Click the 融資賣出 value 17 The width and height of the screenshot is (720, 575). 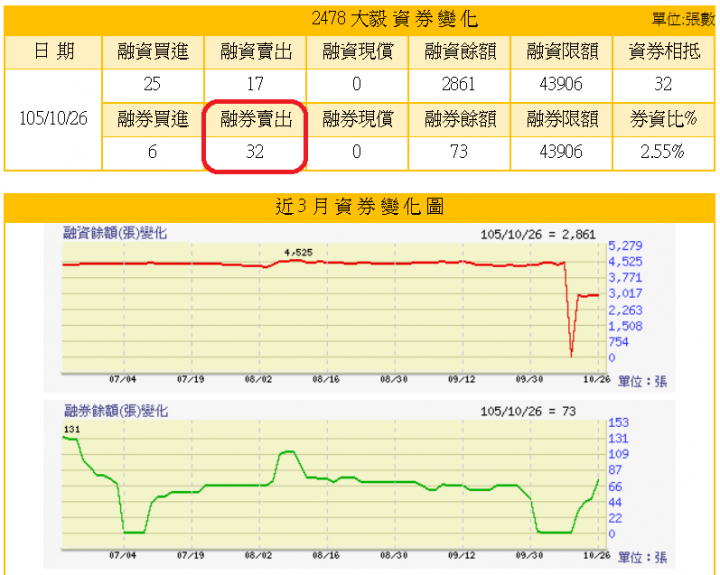(255, 84)
